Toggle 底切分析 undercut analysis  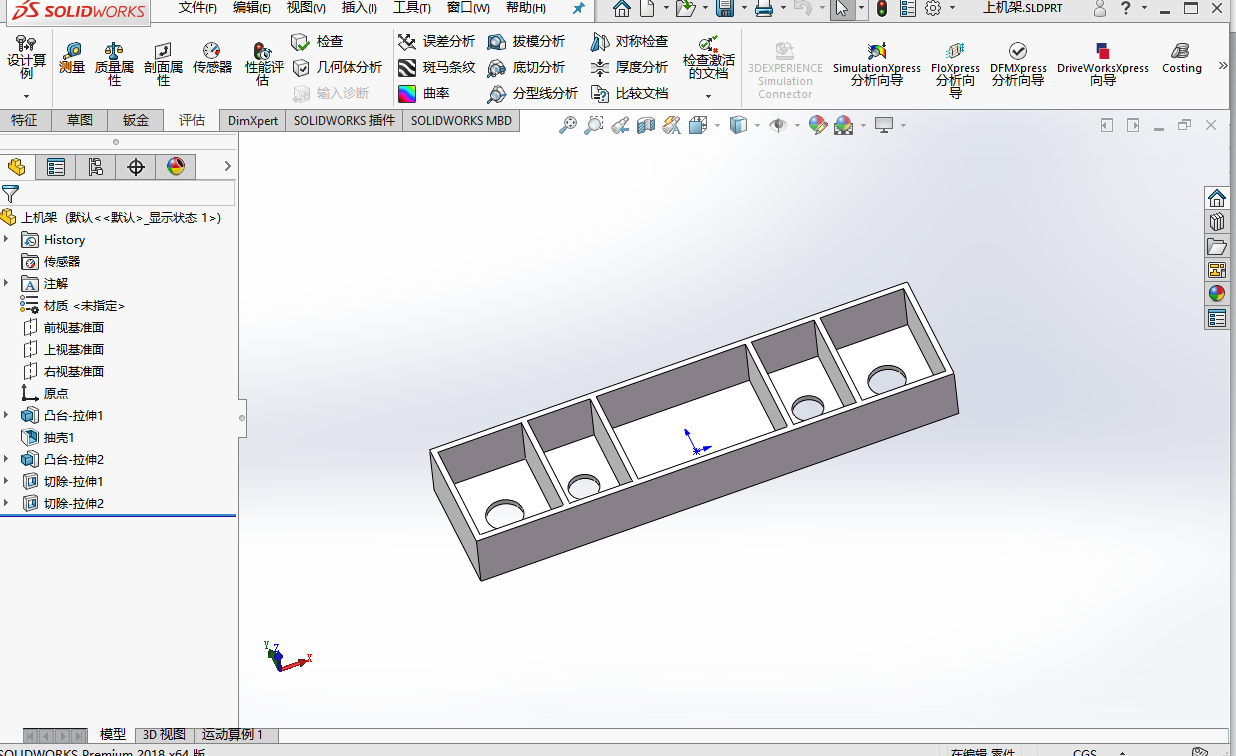point(526,67)
